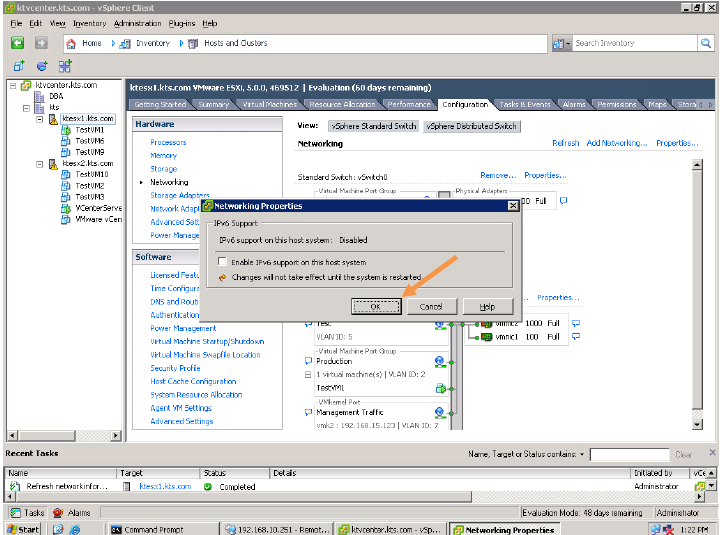This screenshot has width=720, height=535.
Task: Click the globe icon next to Management Traffic
Action: tap(439, 412)
